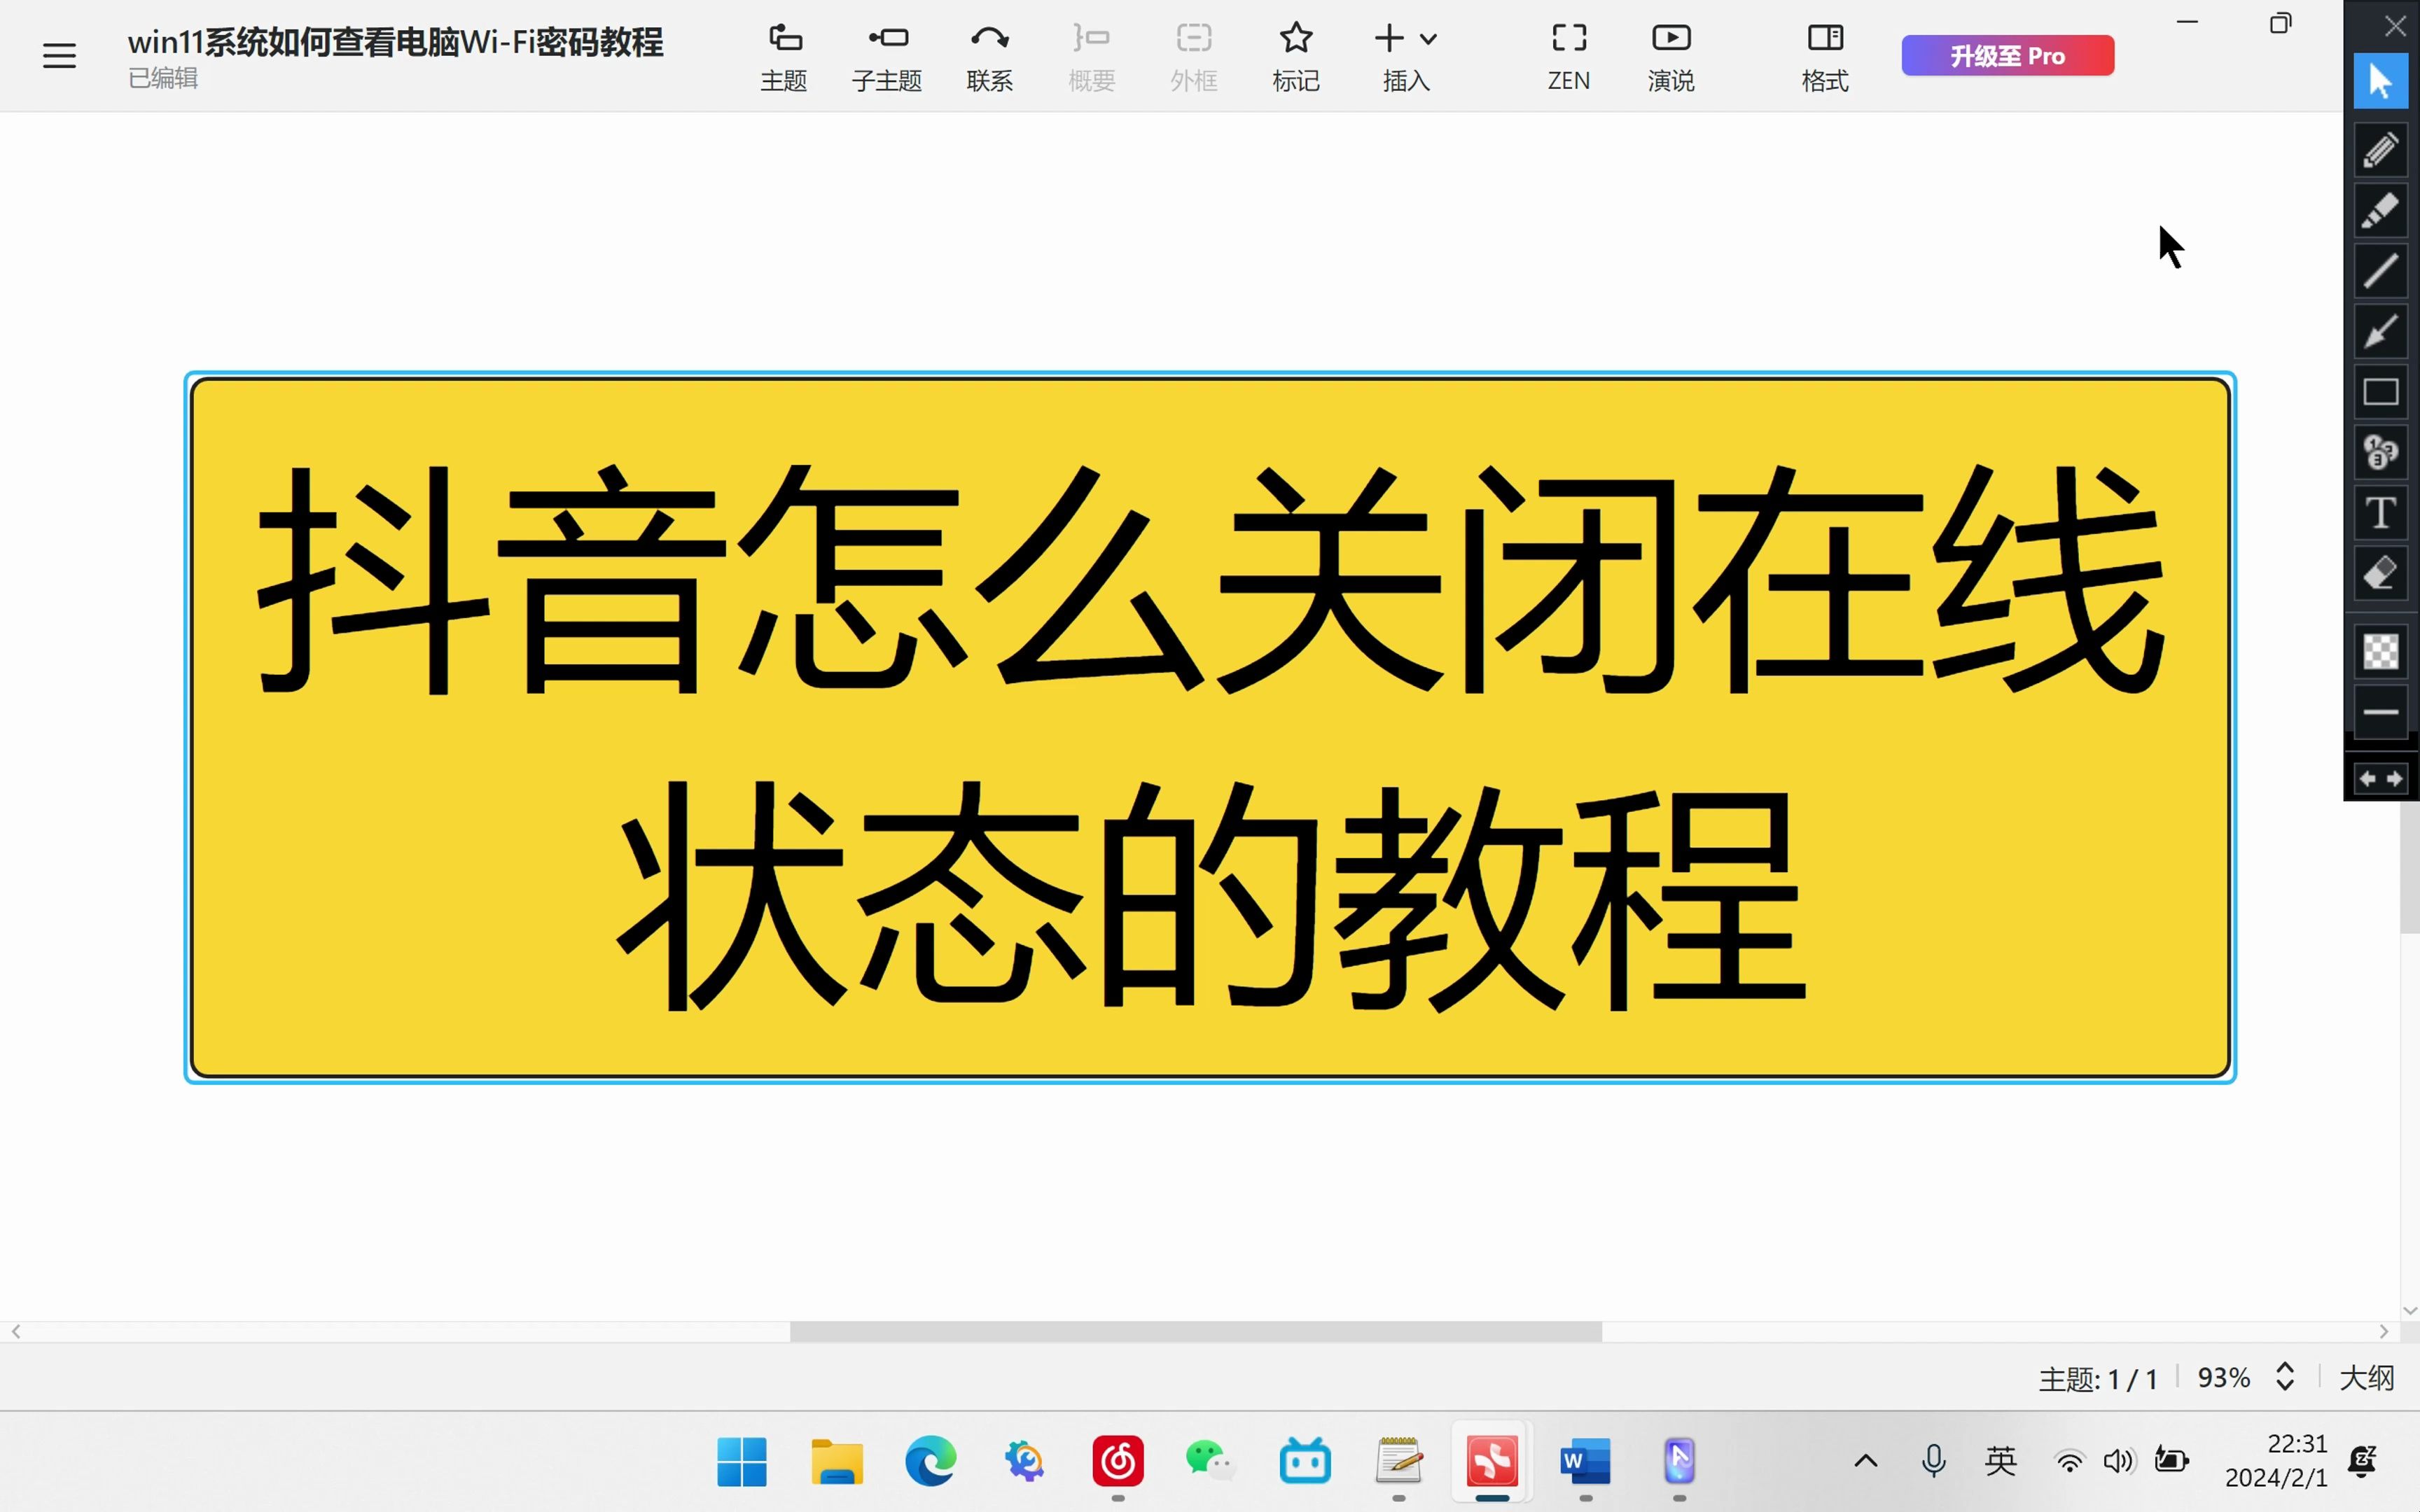Switch to 大纲 outline view
Viewport: 2420px width, 1512px height.
point(2367,1378)
